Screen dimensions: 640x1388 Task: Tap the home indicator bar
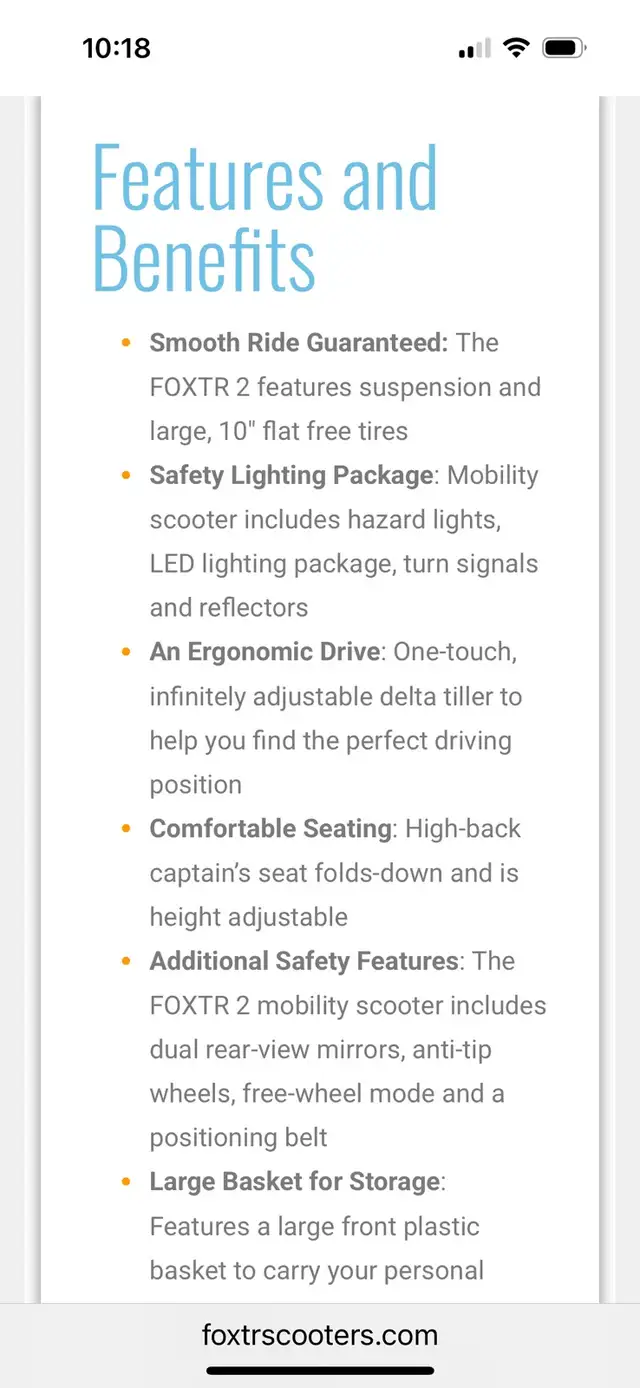[320, 1370]
